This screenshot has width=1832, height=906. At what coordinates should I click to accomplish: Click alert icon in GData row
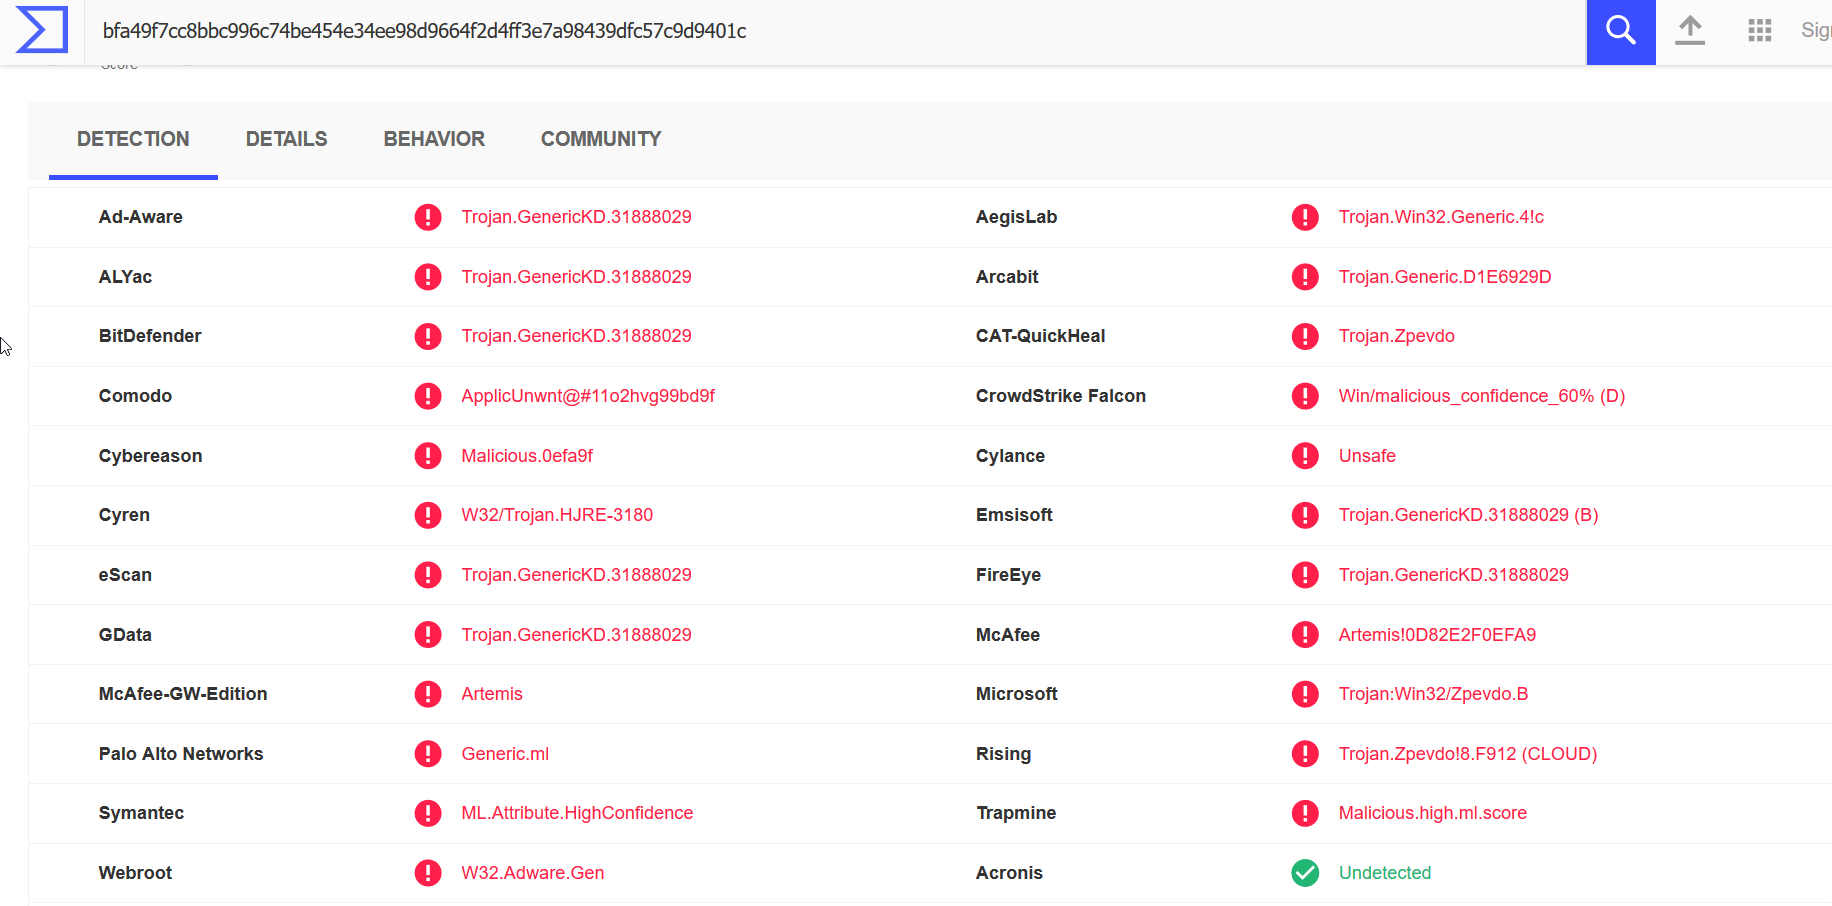(428, 635)
